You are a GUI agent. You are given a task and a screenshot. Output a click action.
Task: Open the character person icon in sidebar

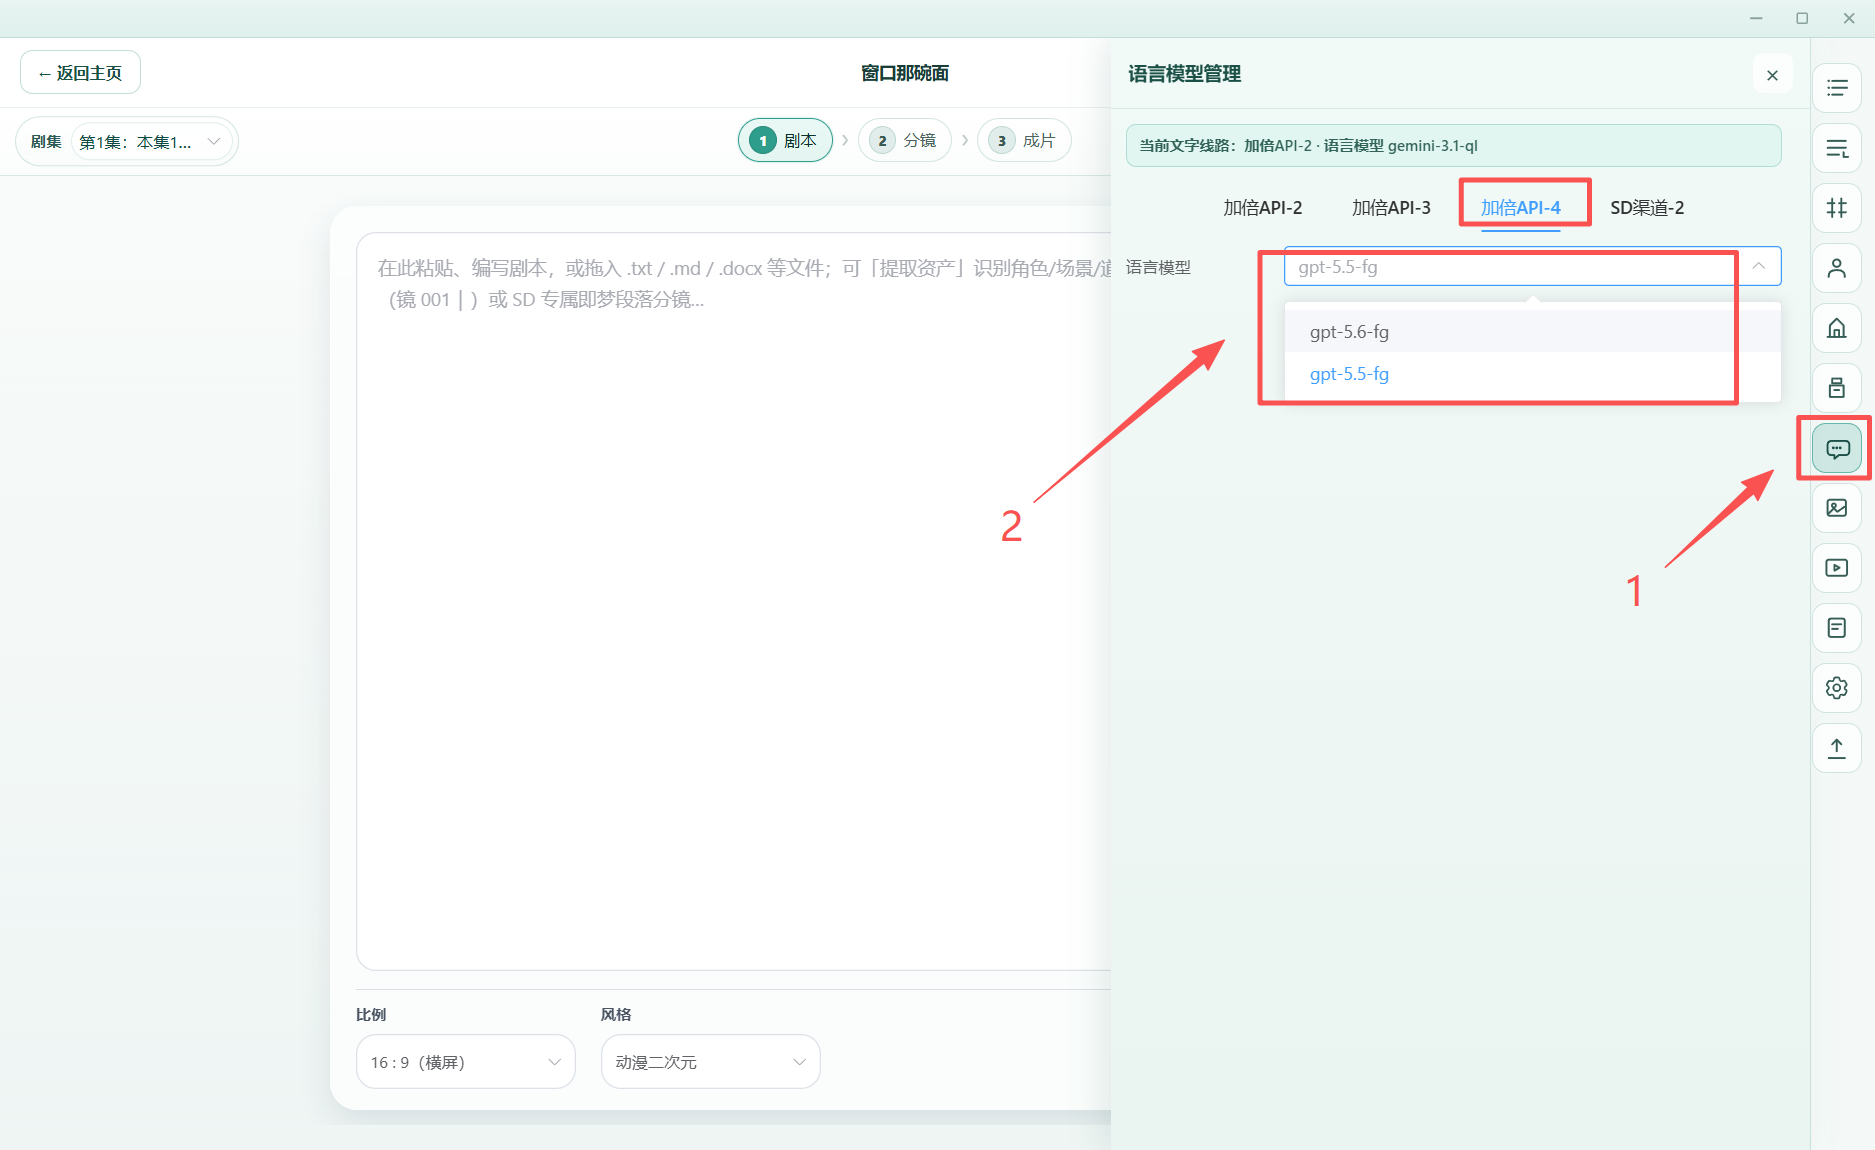coord(1836,268)
